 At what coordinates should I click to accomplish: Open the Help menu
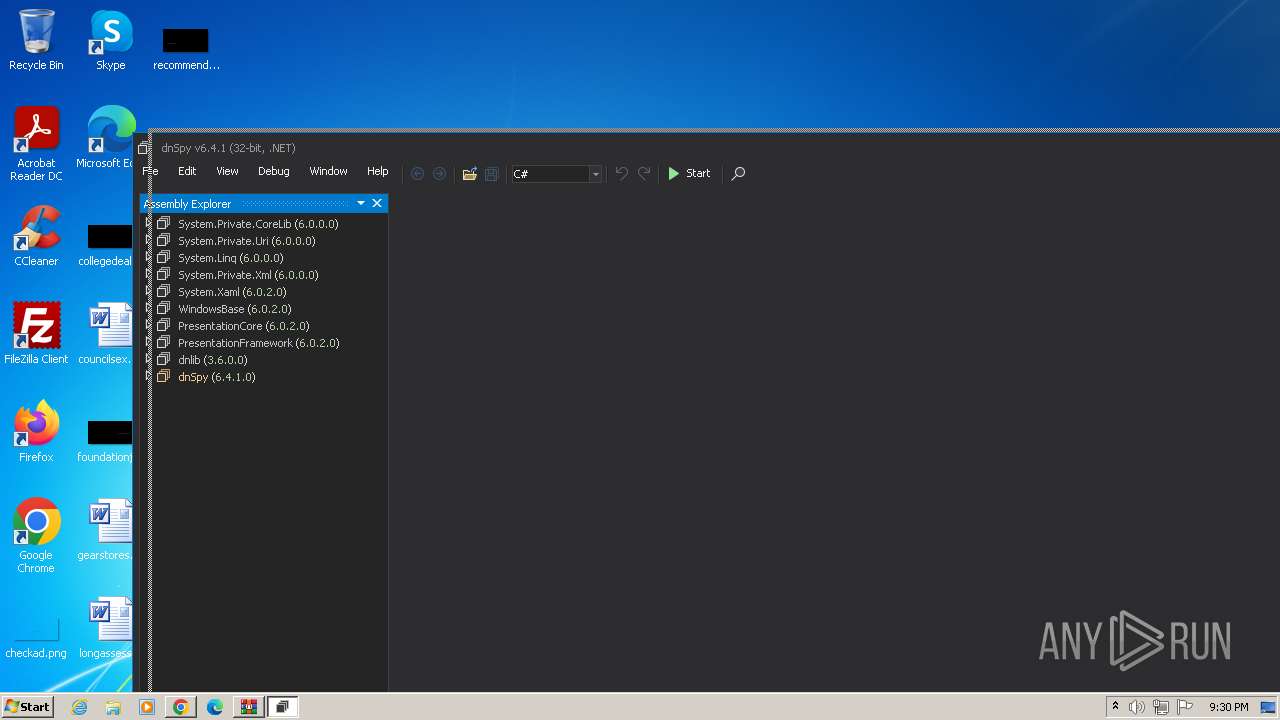click(377, 171)
